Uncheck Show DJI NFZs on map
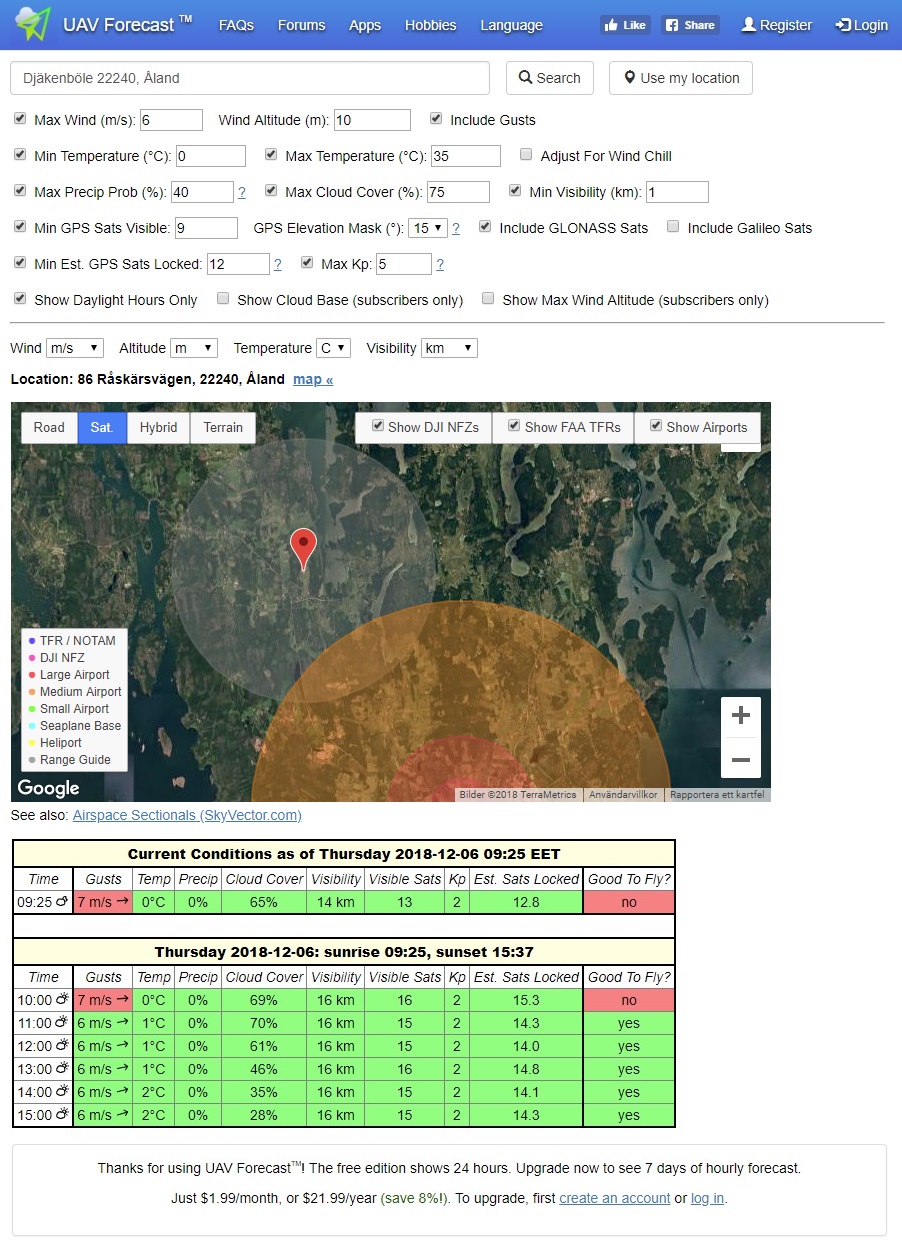 click(378, 426)
